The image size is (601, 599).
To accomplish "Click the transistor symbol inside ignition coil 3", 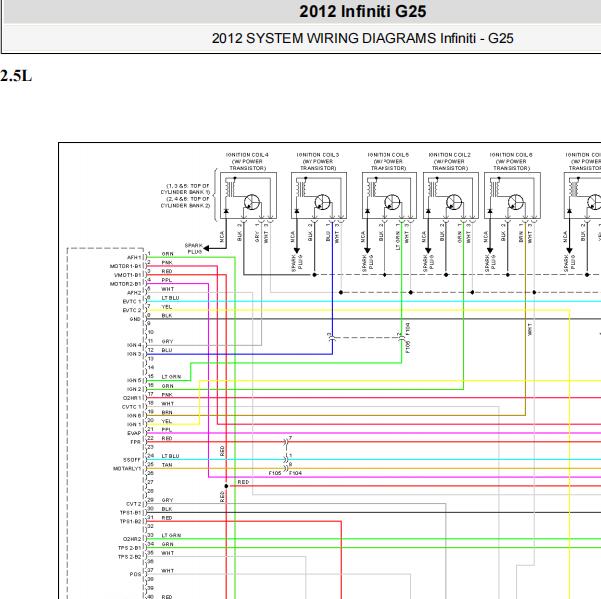I will [322, 202].
